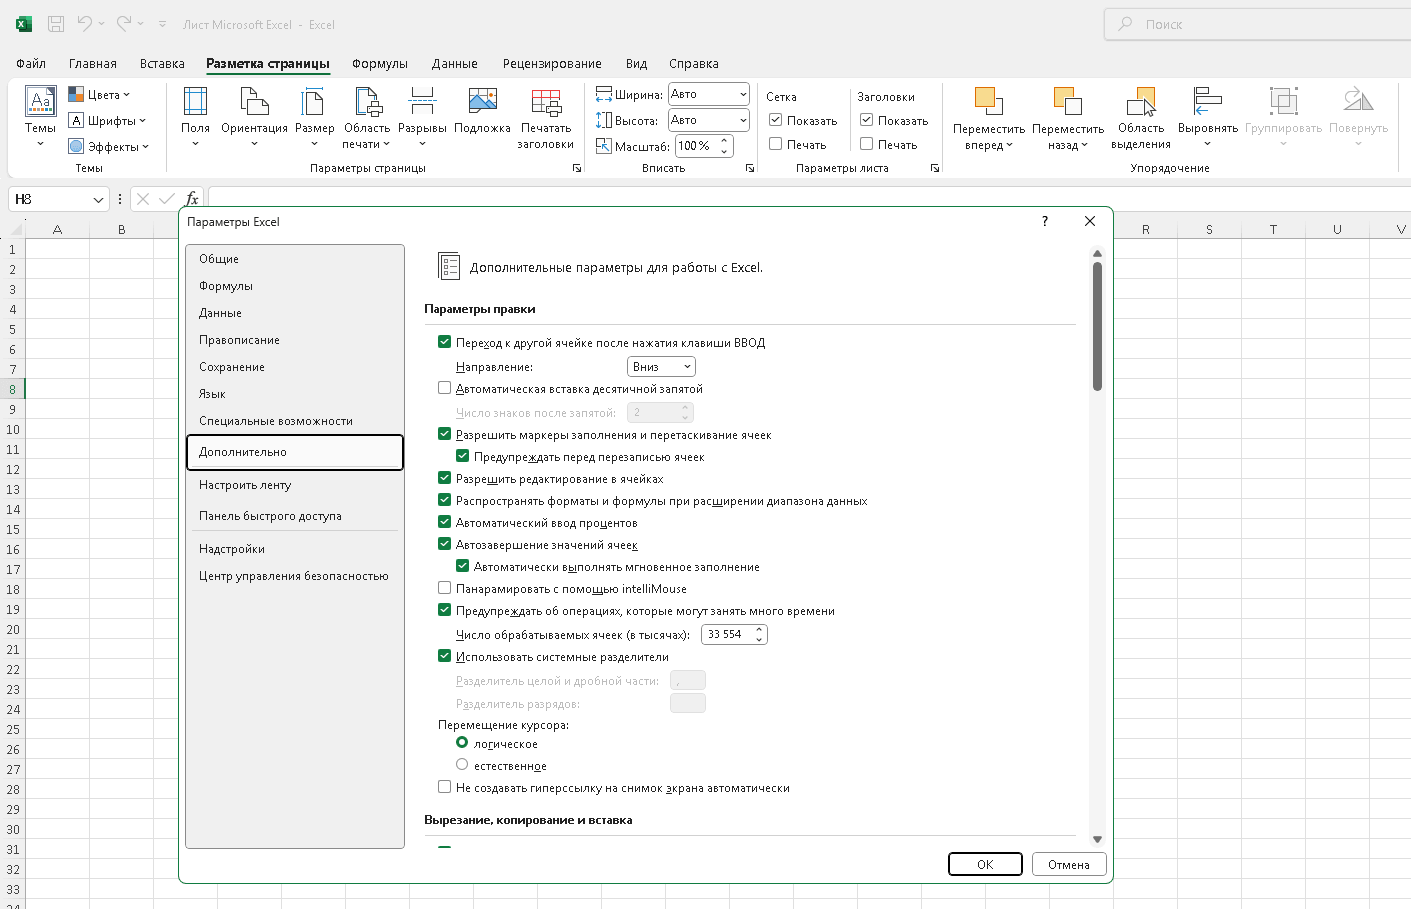Click Печатать заголовки (Print Titles)
The image size is (1411, 909).
pyautogui.click(x=545, y=117)
